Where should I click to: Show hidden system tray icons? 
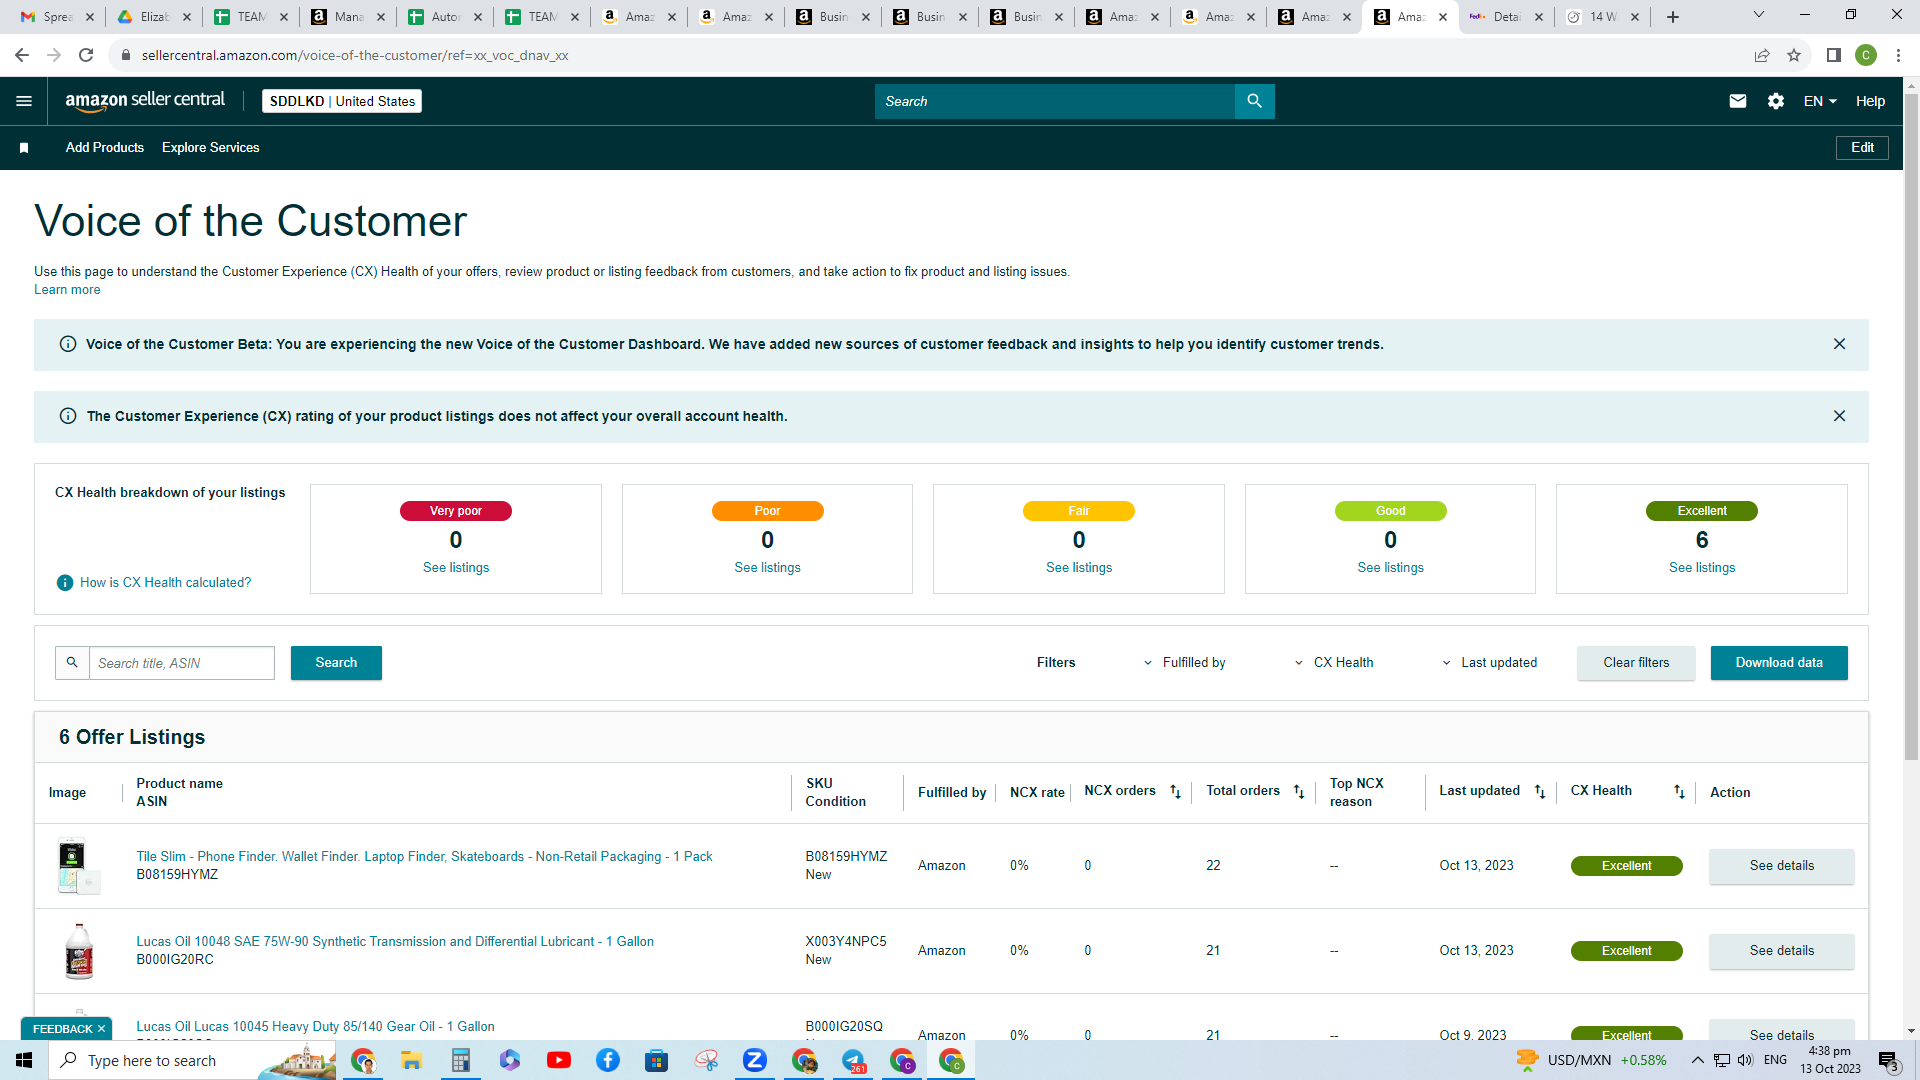point(1698,1060)
